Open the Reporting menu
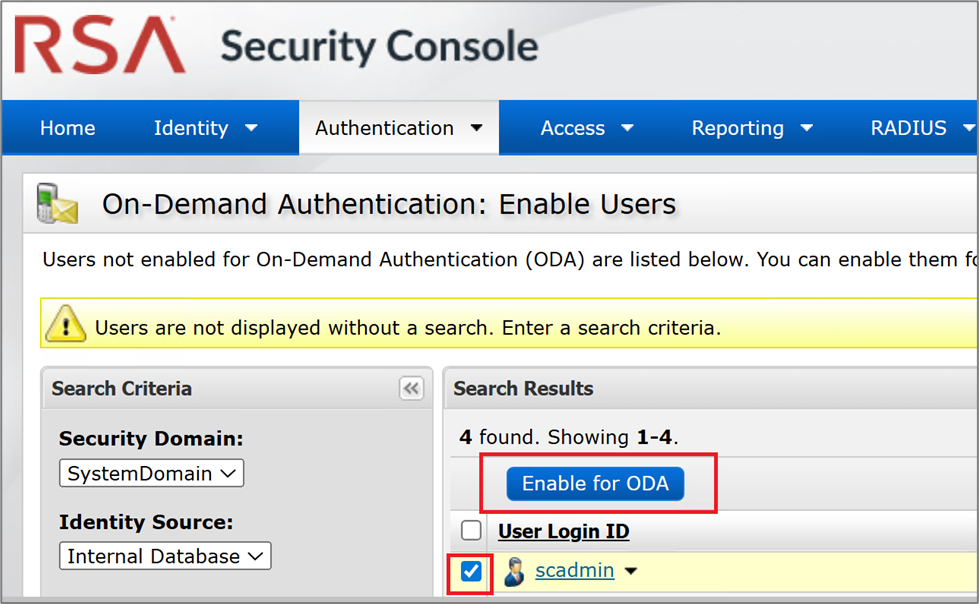979x604 pixels. pyautogui.click(x=752, y=128)
